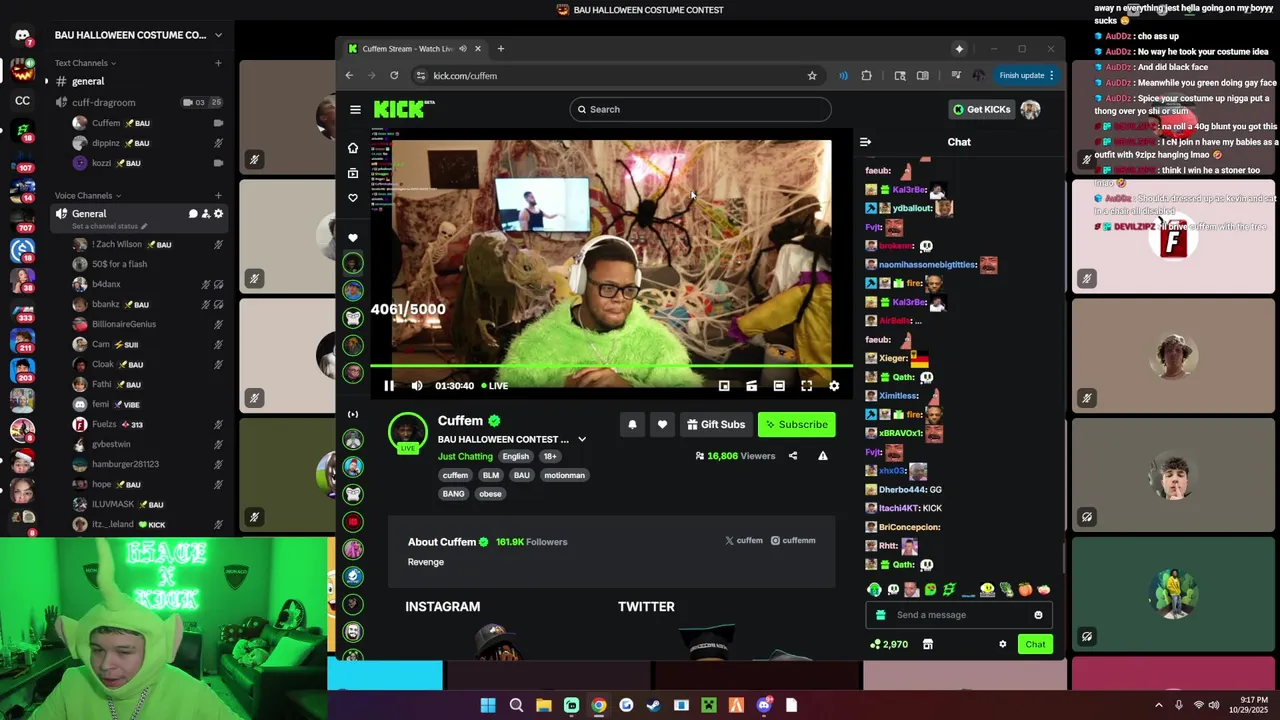
Task: Open the taskbar volume control
Action: [x=1214, y=705]
